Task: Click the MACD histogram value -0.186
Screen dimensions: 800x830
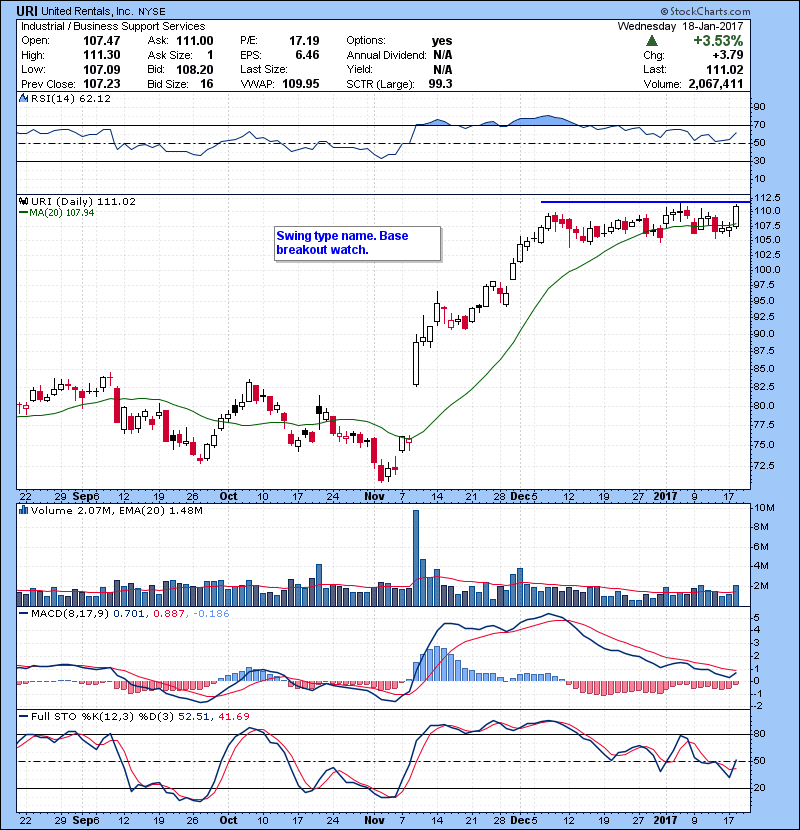Action: pyautogui.click(x=211, y=614)
